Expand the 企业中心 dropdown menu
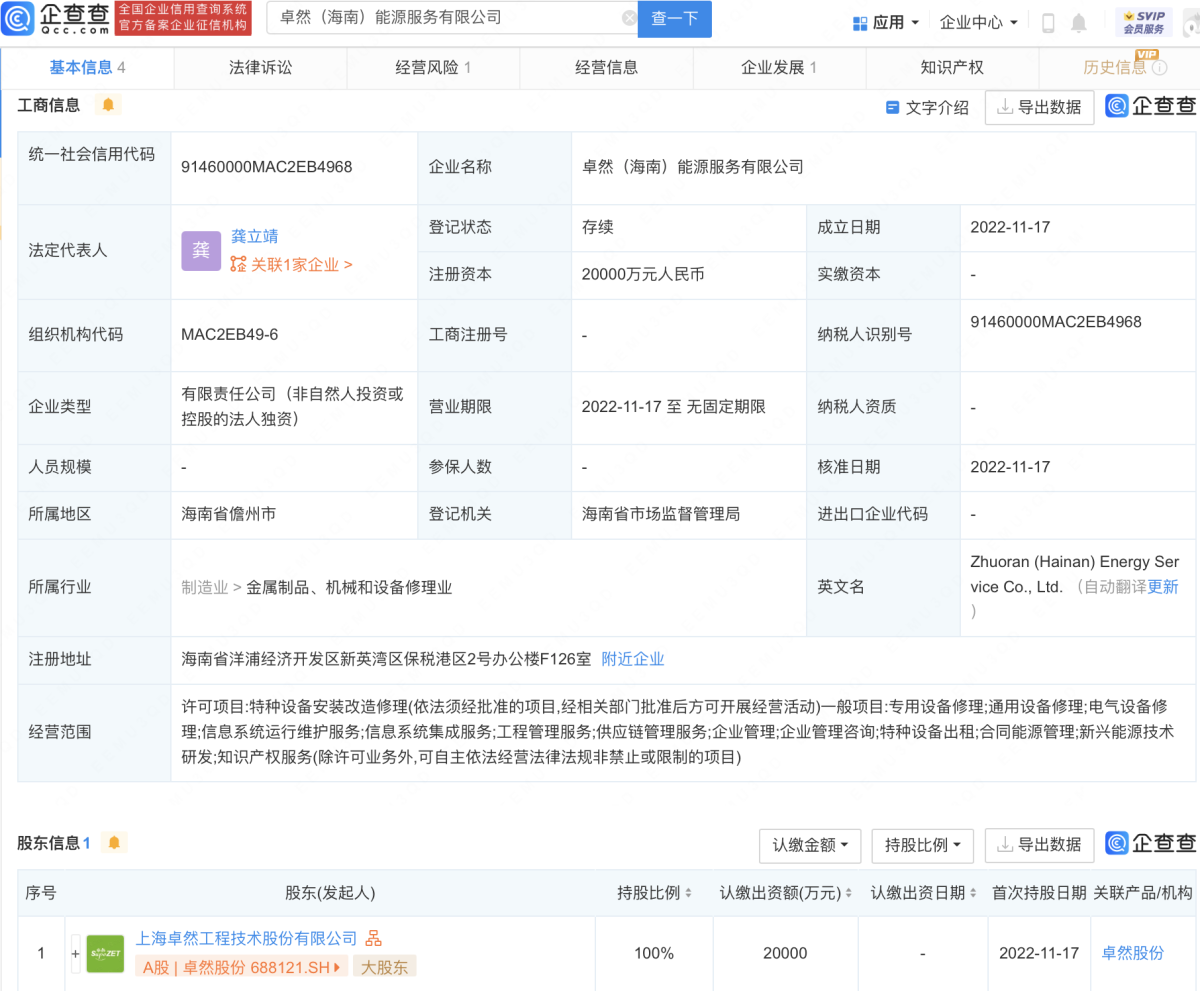The width and height of the screenshot is (1200, 991). (979, 22)
